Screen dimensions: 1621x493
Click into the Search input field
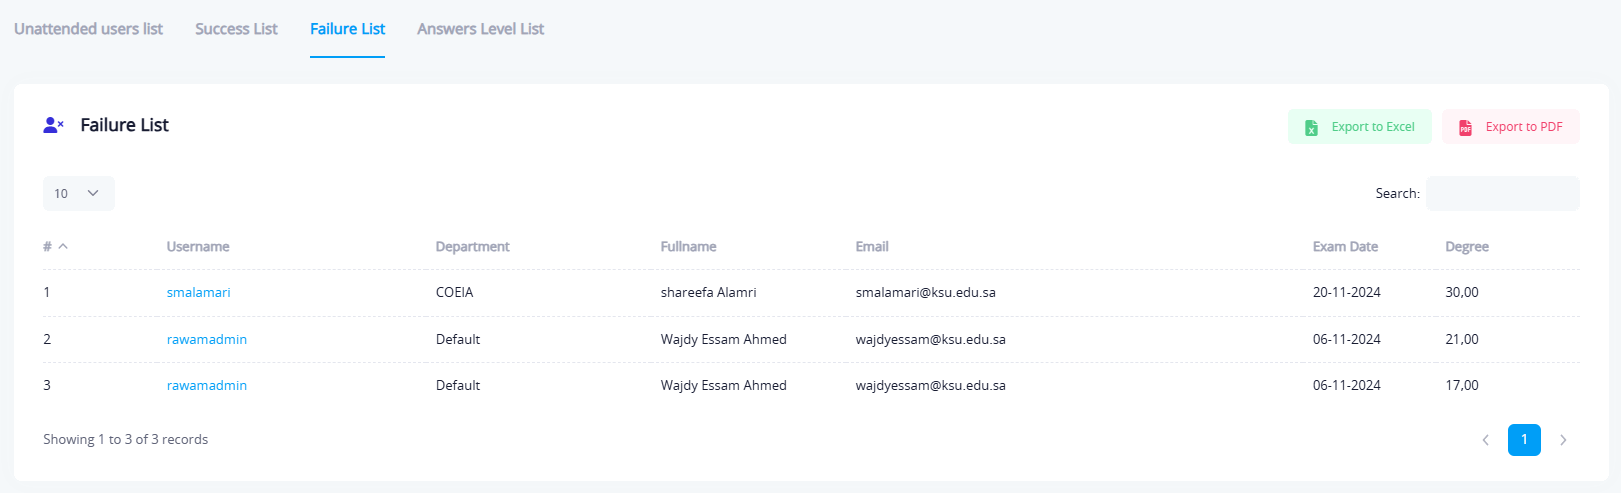[x=1502, y=193]
